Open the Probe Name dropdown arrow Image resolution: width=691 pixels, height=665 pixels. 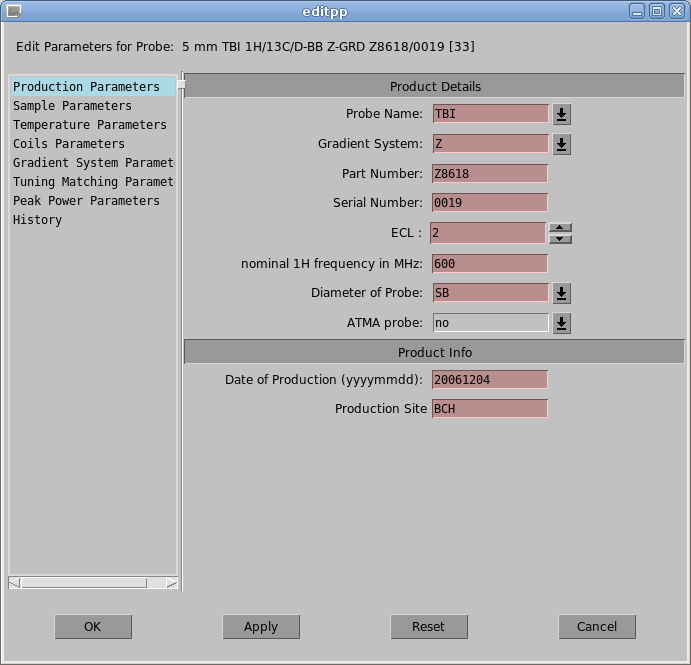561,114
